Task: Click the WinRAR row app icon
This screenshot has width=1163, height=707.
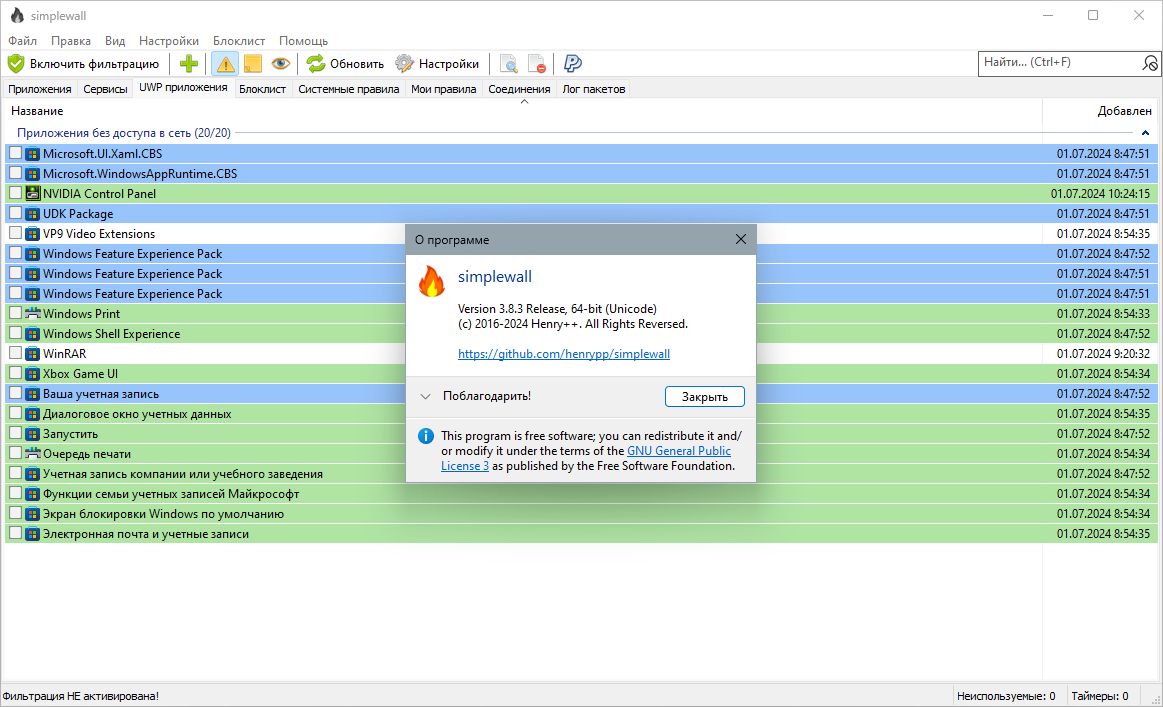Action: click(32, 354)
